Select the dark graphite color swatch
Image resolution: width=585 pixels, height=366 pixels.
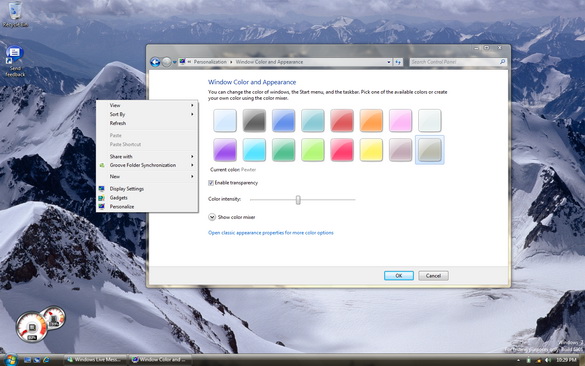[254, 121]
